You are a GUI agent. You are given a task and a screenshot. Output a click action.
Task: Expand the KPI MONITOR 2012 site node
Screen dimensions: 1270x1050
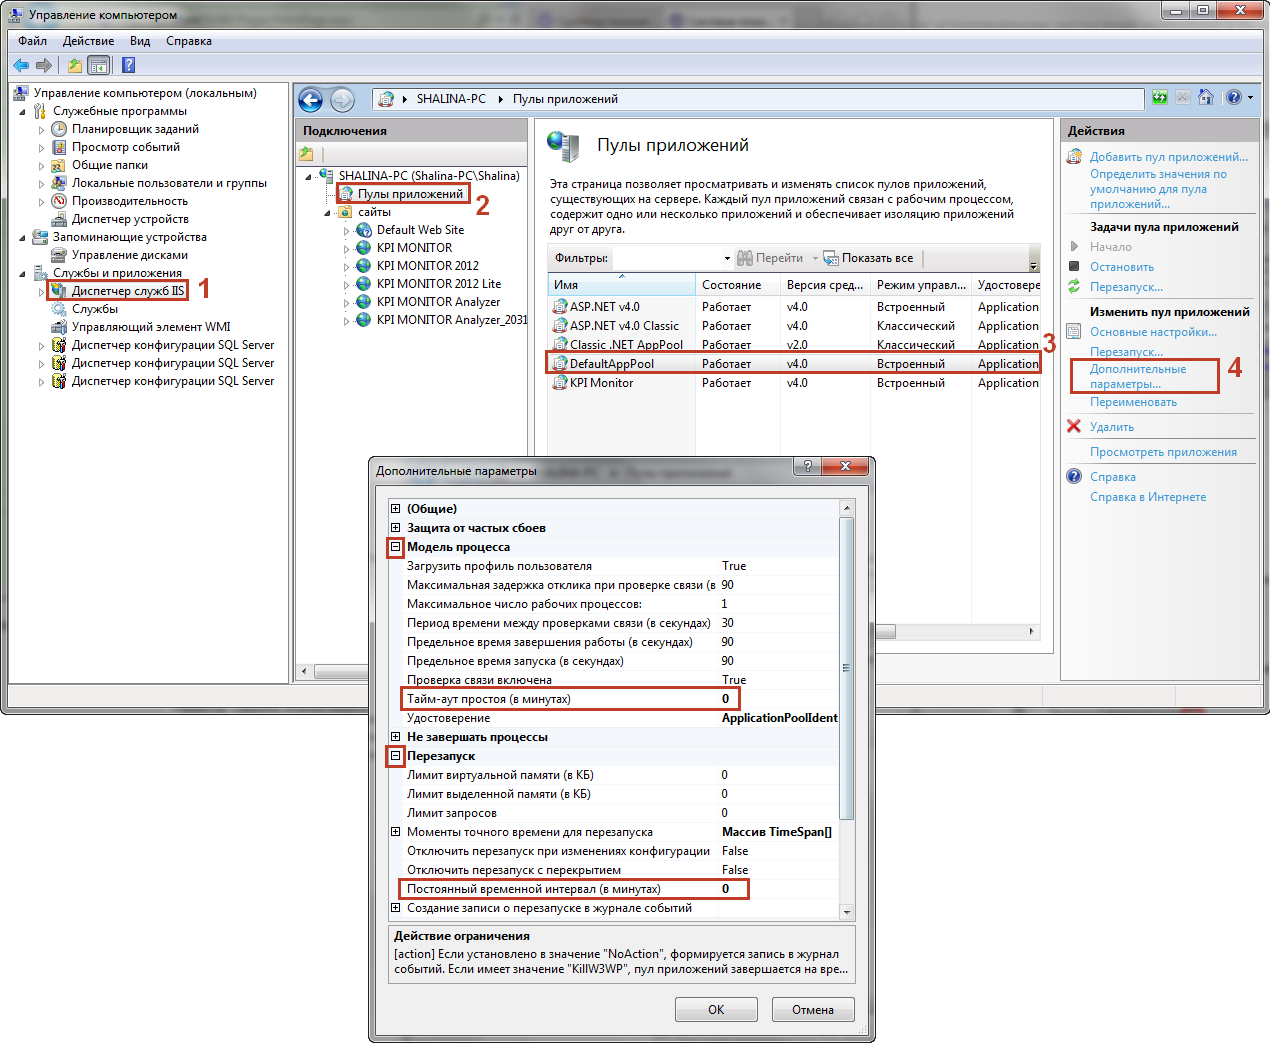(347, 266)
